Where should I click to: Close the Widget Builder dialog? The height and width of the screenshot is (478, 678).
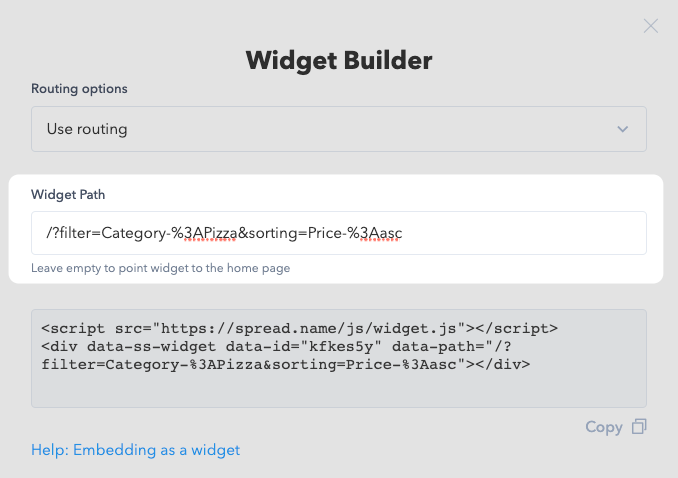click(x=650, y=26)
